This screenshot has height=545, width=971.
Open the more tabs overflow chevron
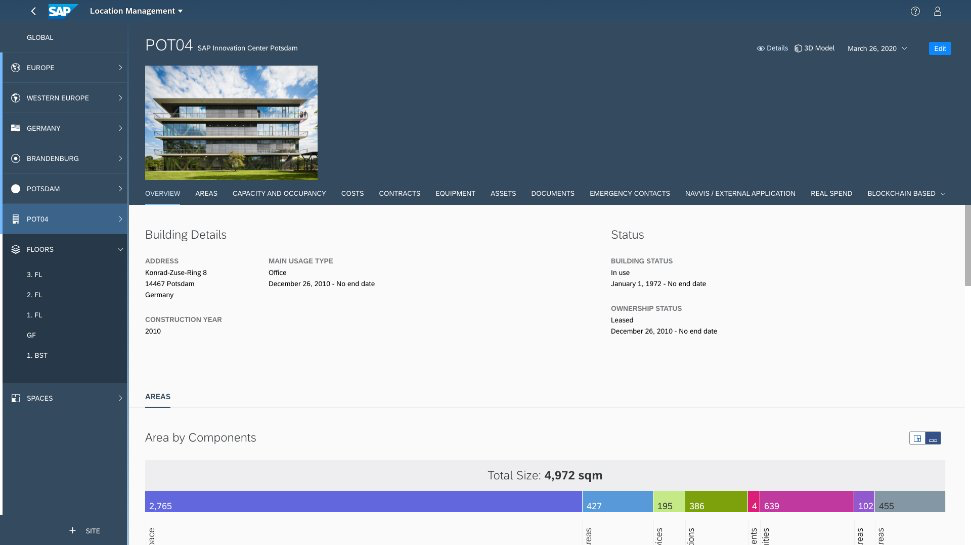pyautogui.click(x=943, y=194)
